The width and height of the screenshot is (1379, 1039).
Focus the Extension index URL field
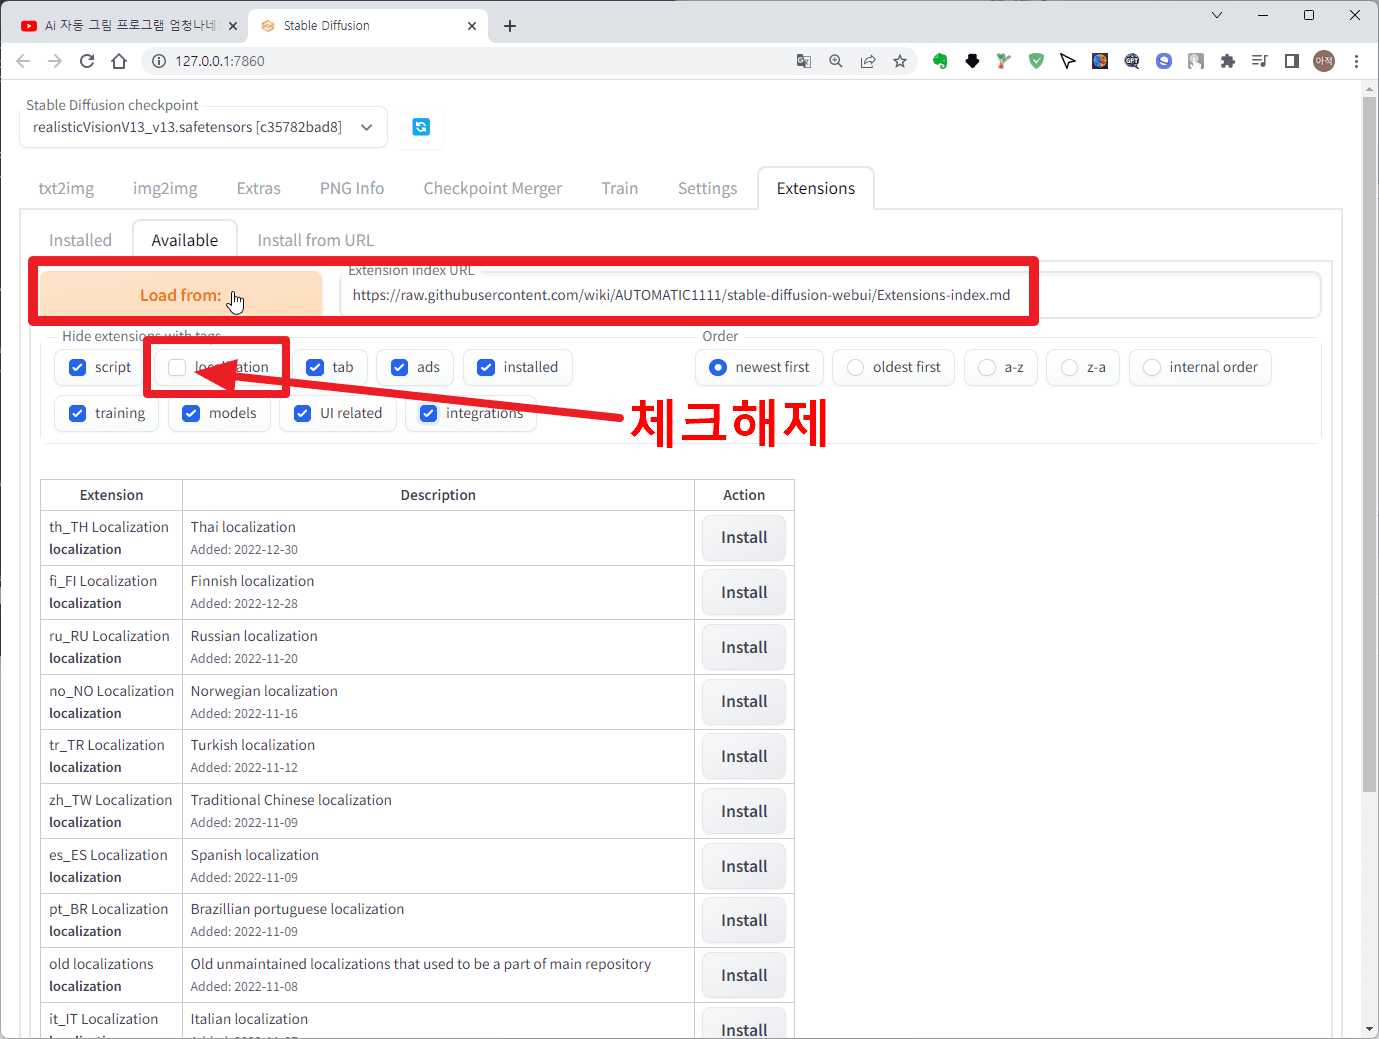coord(830,295)
